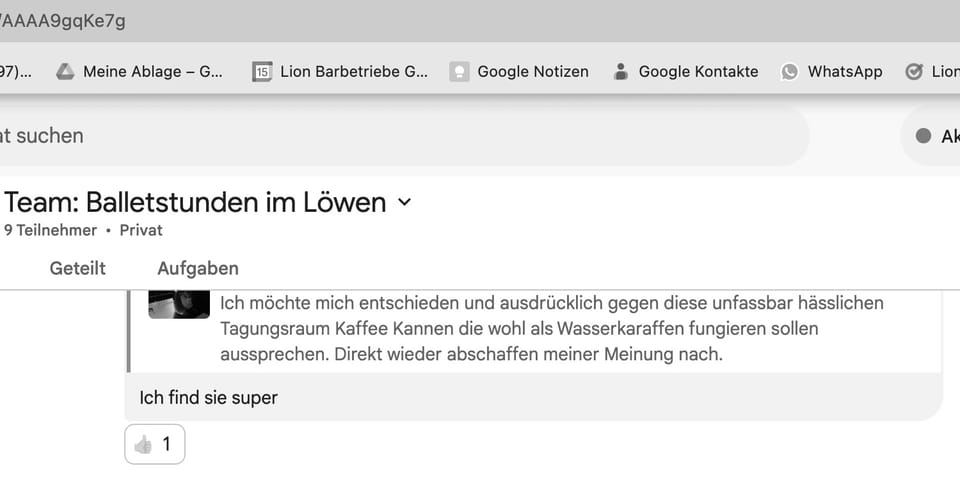
Task: Click the '9 Teilnehmer' member count
Action: click(x=50, y=230)
